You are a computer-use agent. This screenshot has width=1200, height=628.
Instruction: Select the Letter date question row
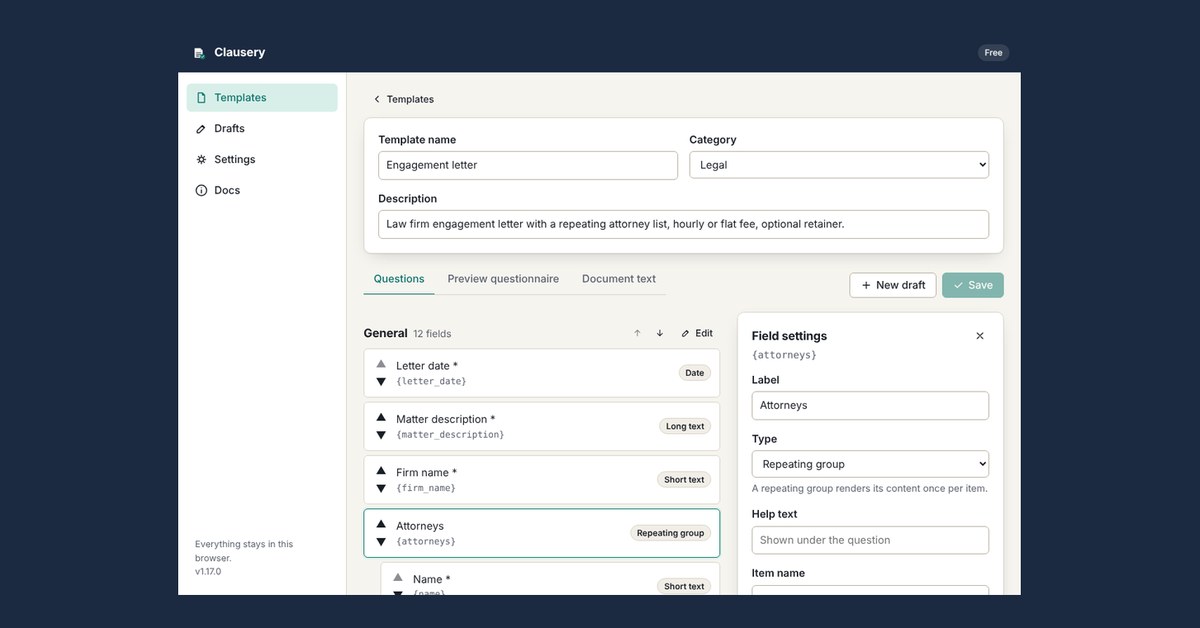(x=542, y=373)
